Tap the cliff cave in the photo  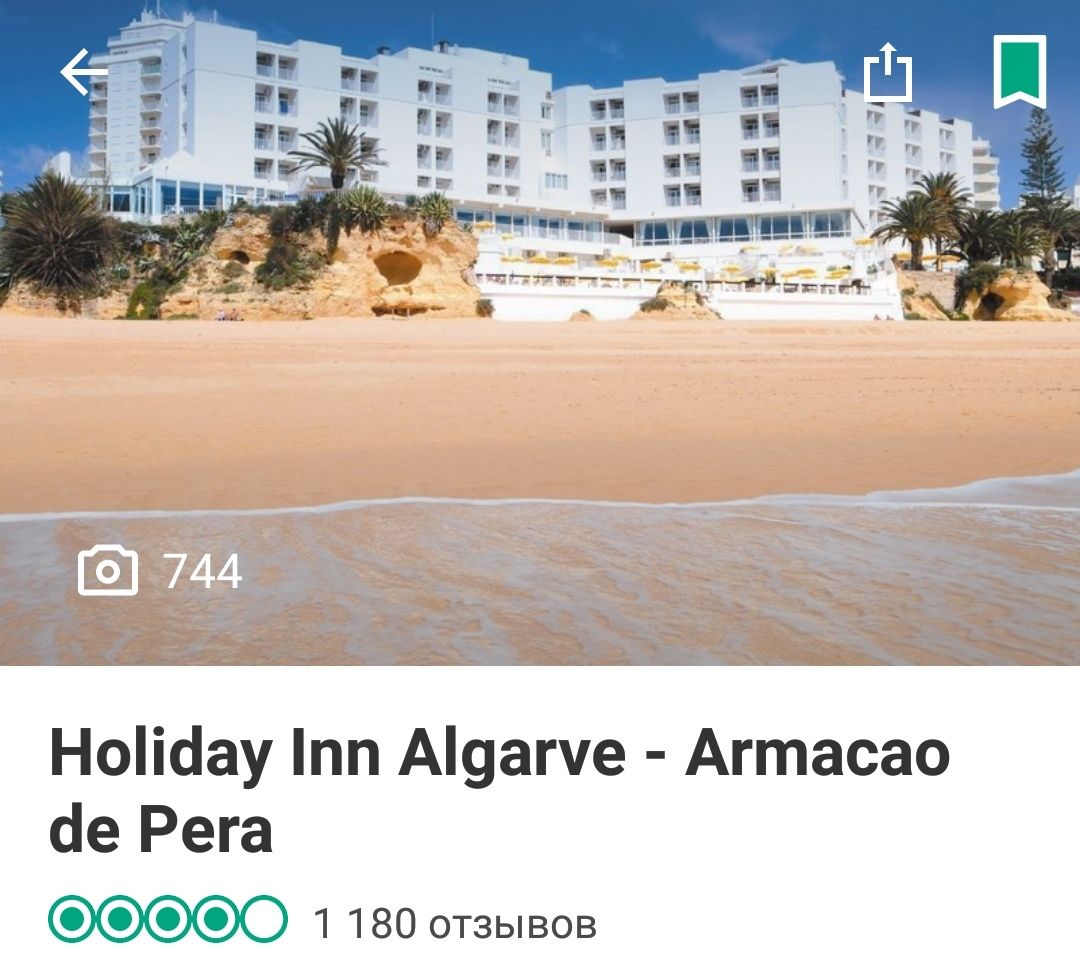pyautogui.click(x=398, y=267)
